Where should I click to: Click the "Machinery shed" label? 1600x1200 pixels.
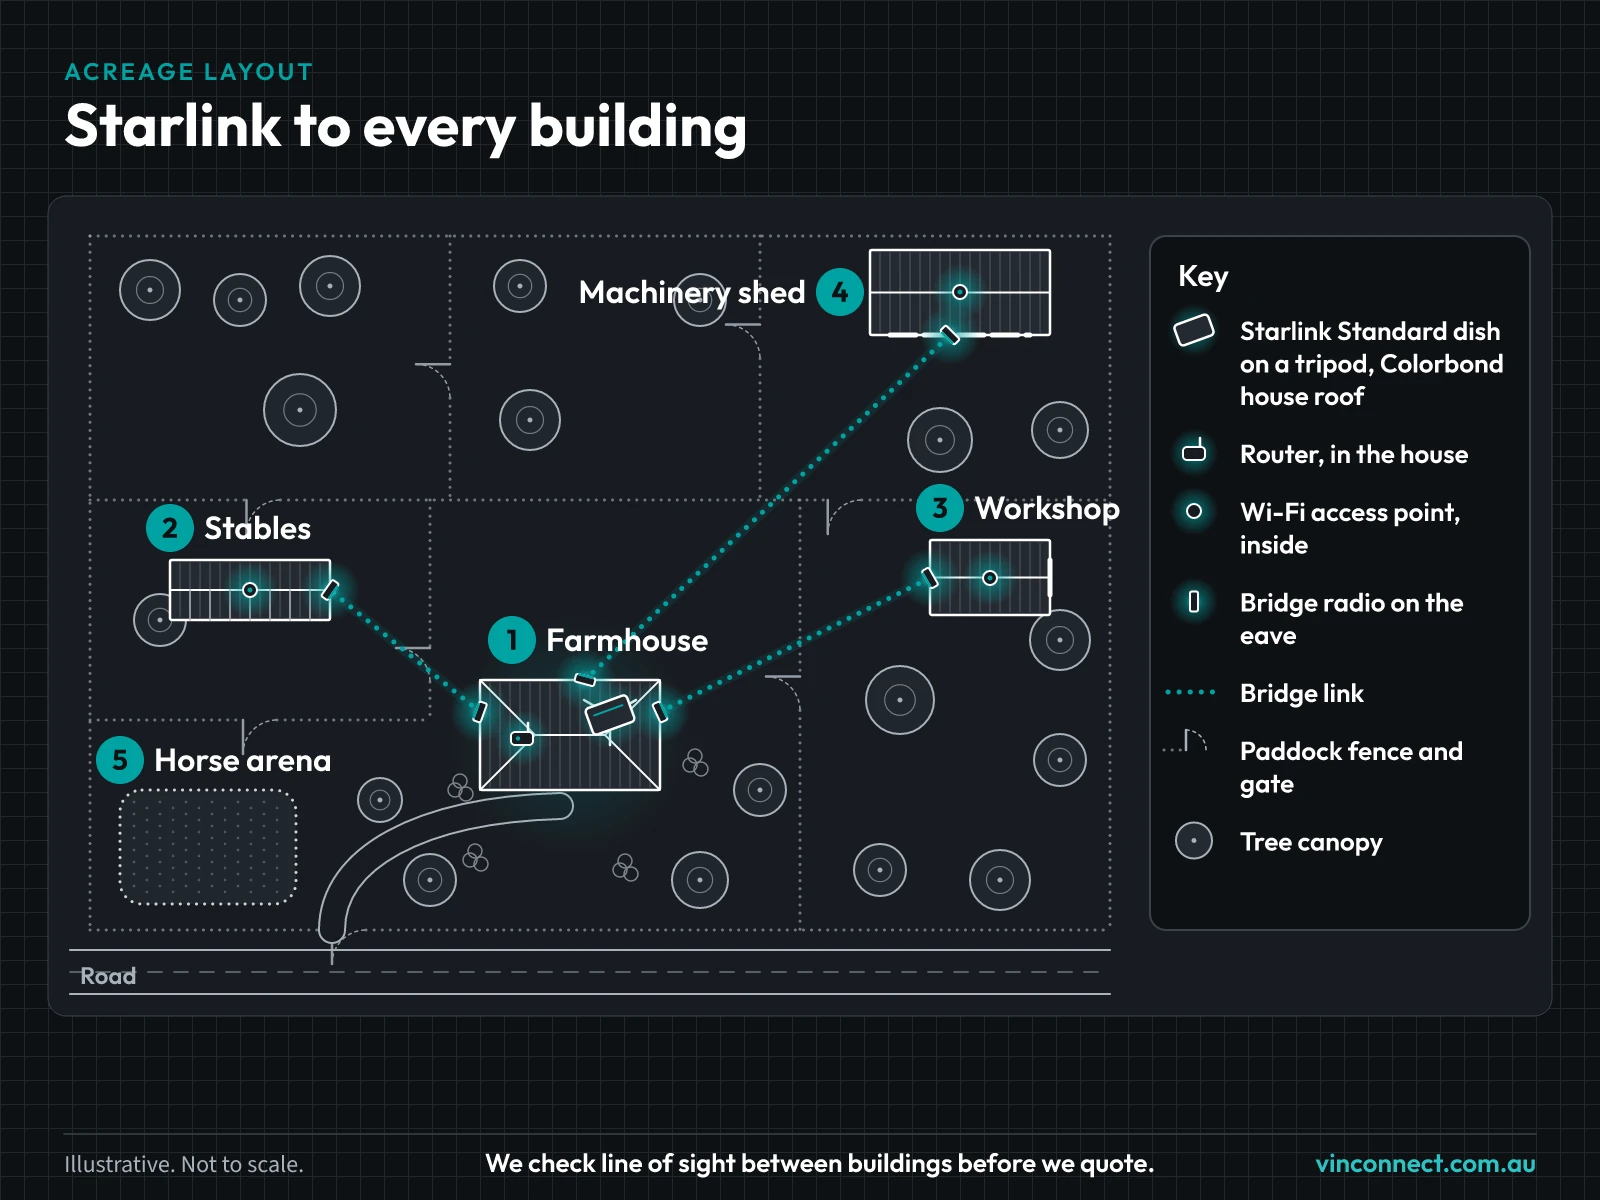[692, 293]
